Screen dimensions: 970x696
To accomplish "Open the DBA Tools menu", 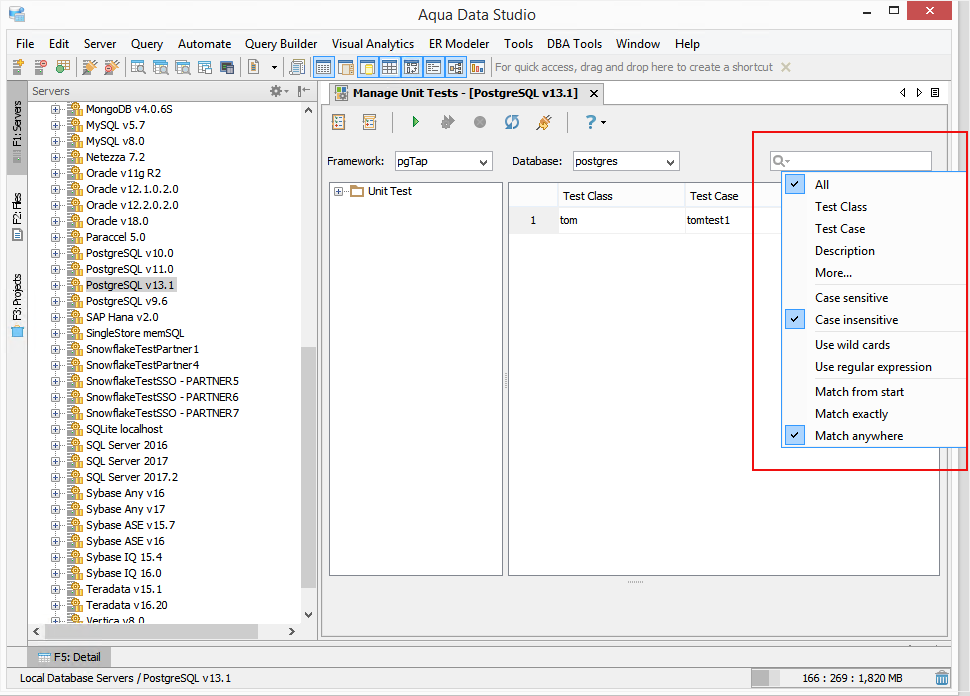I will tap(574, 44).
